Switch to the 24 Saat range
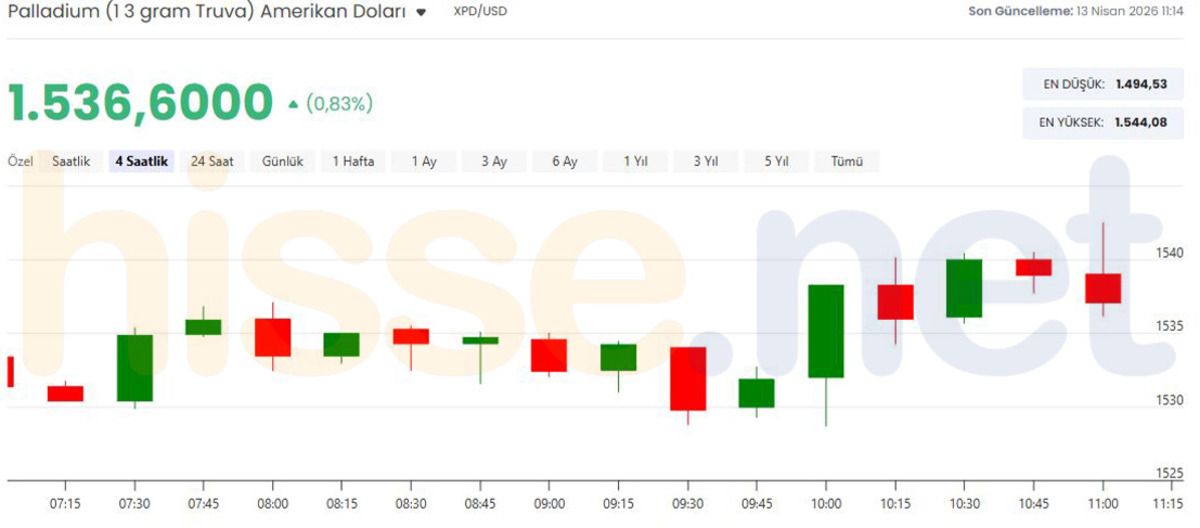The width and height of the screenshot is (1200, 528). [212, 161]
